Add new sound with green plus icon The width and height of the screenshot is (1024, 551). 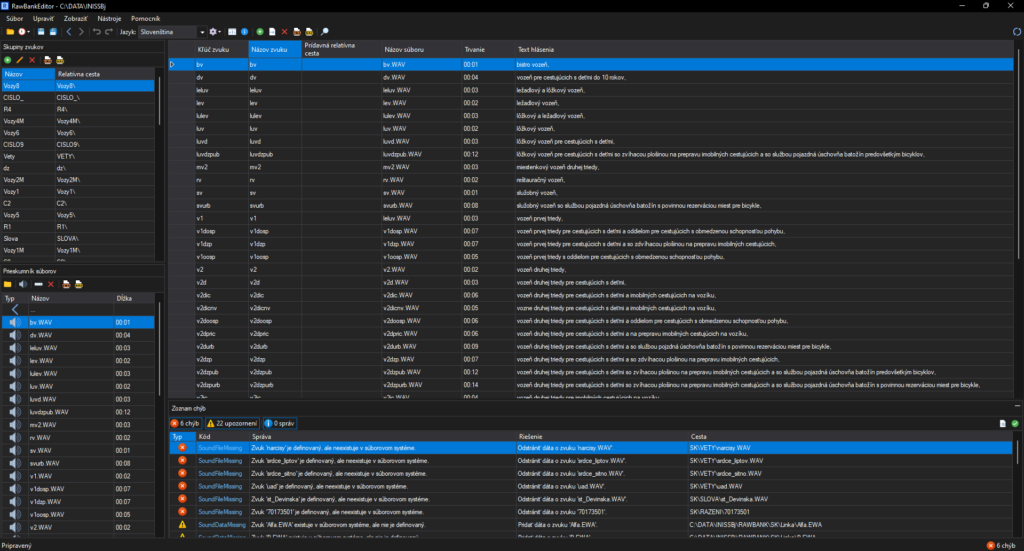coord(260,31)
